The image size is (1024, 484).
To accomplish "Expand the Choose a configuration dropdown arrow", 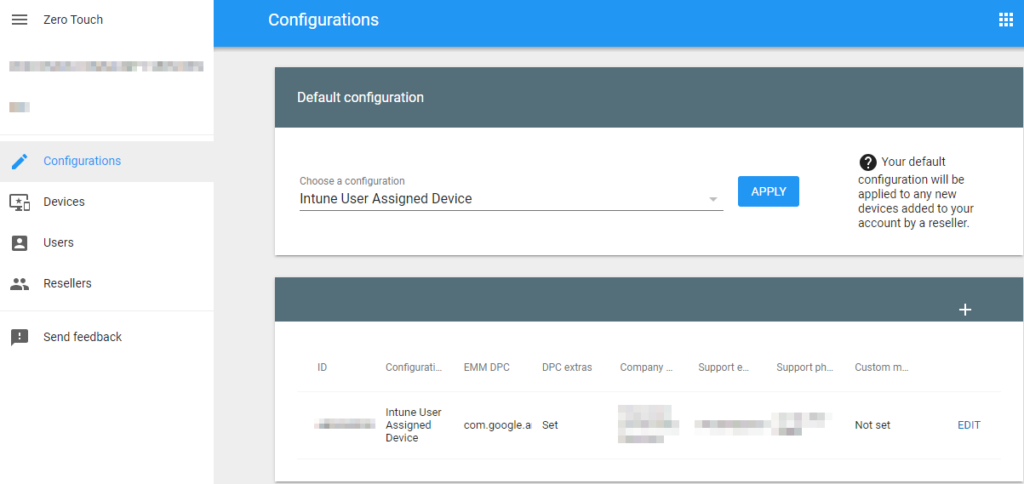I will pos(713,199).
